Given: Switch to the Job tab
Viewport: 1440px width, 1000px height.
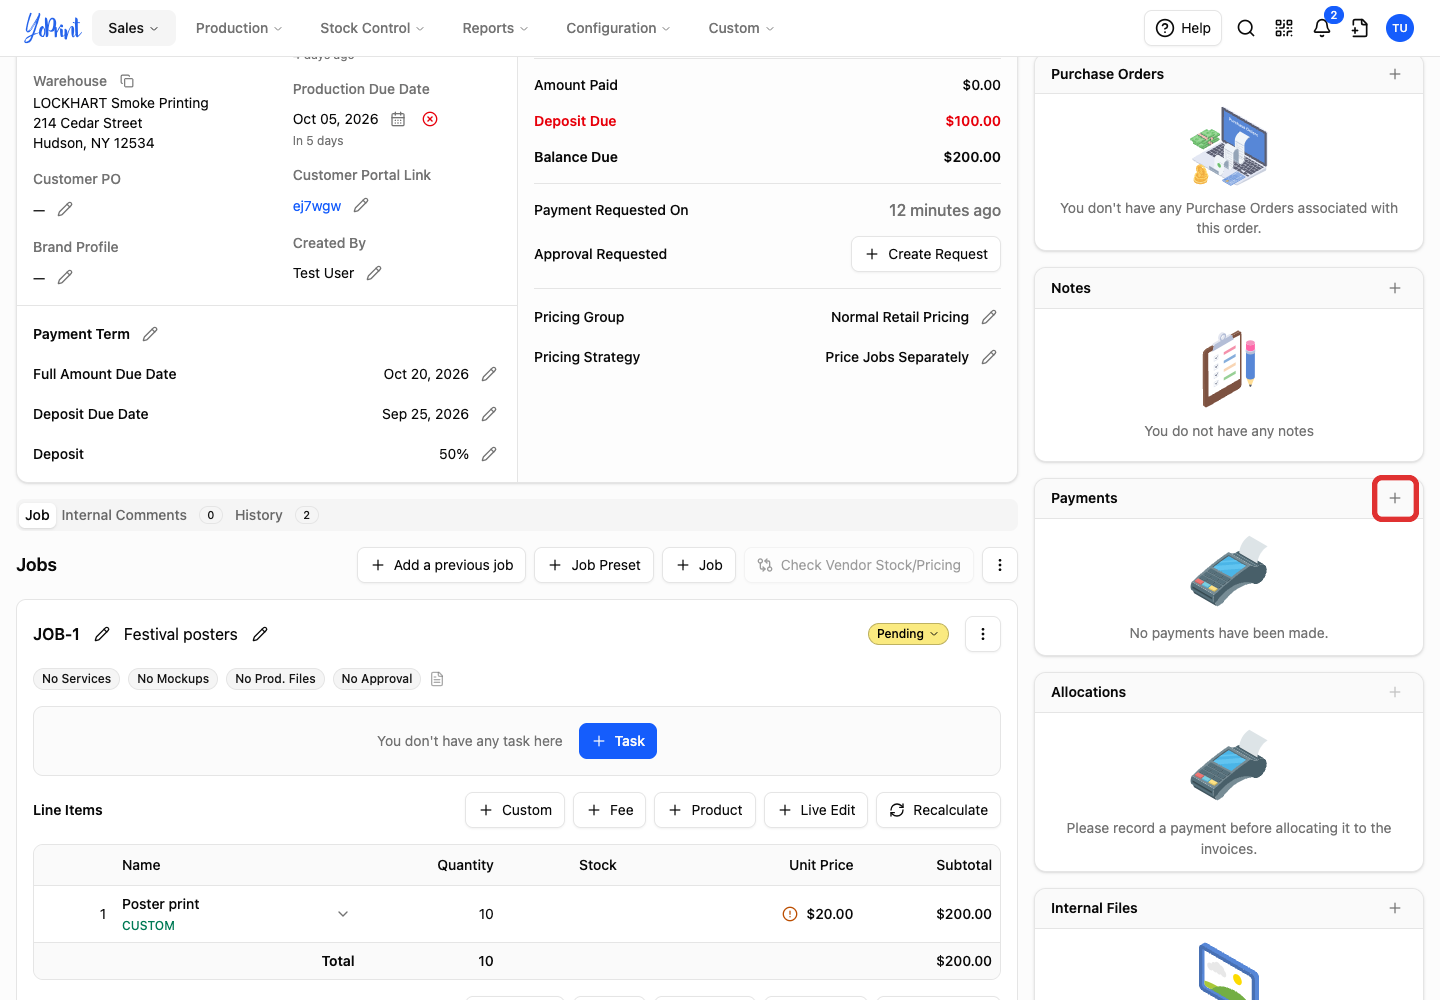Looking at the screenshot, I should tap(37, 515).
